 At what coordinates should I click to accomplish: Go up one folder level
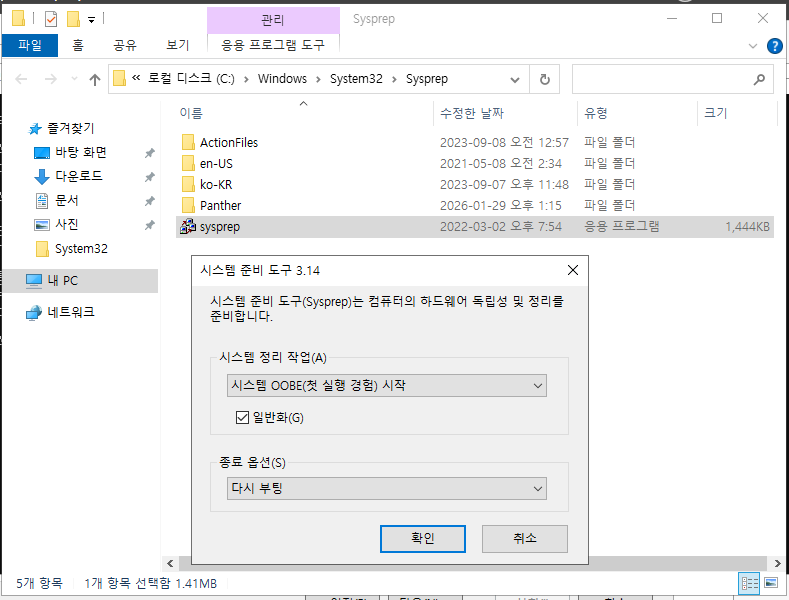tap(95, 79)
